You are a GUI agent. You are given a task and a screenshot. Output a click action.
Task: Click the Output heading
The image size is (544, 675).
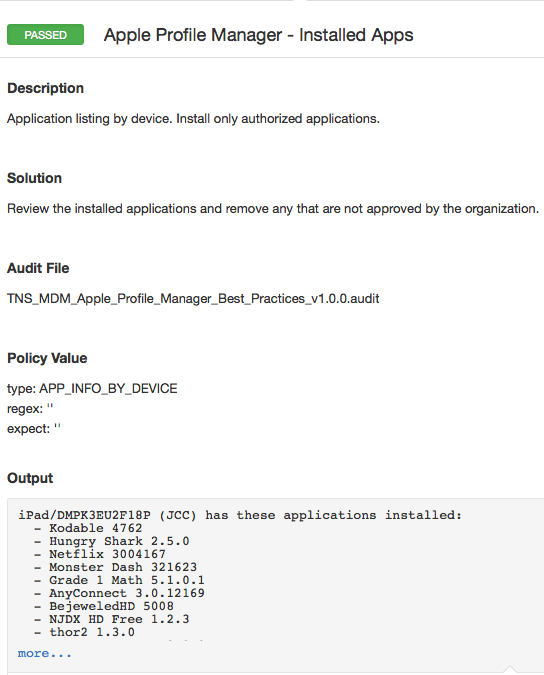point(30,478)
